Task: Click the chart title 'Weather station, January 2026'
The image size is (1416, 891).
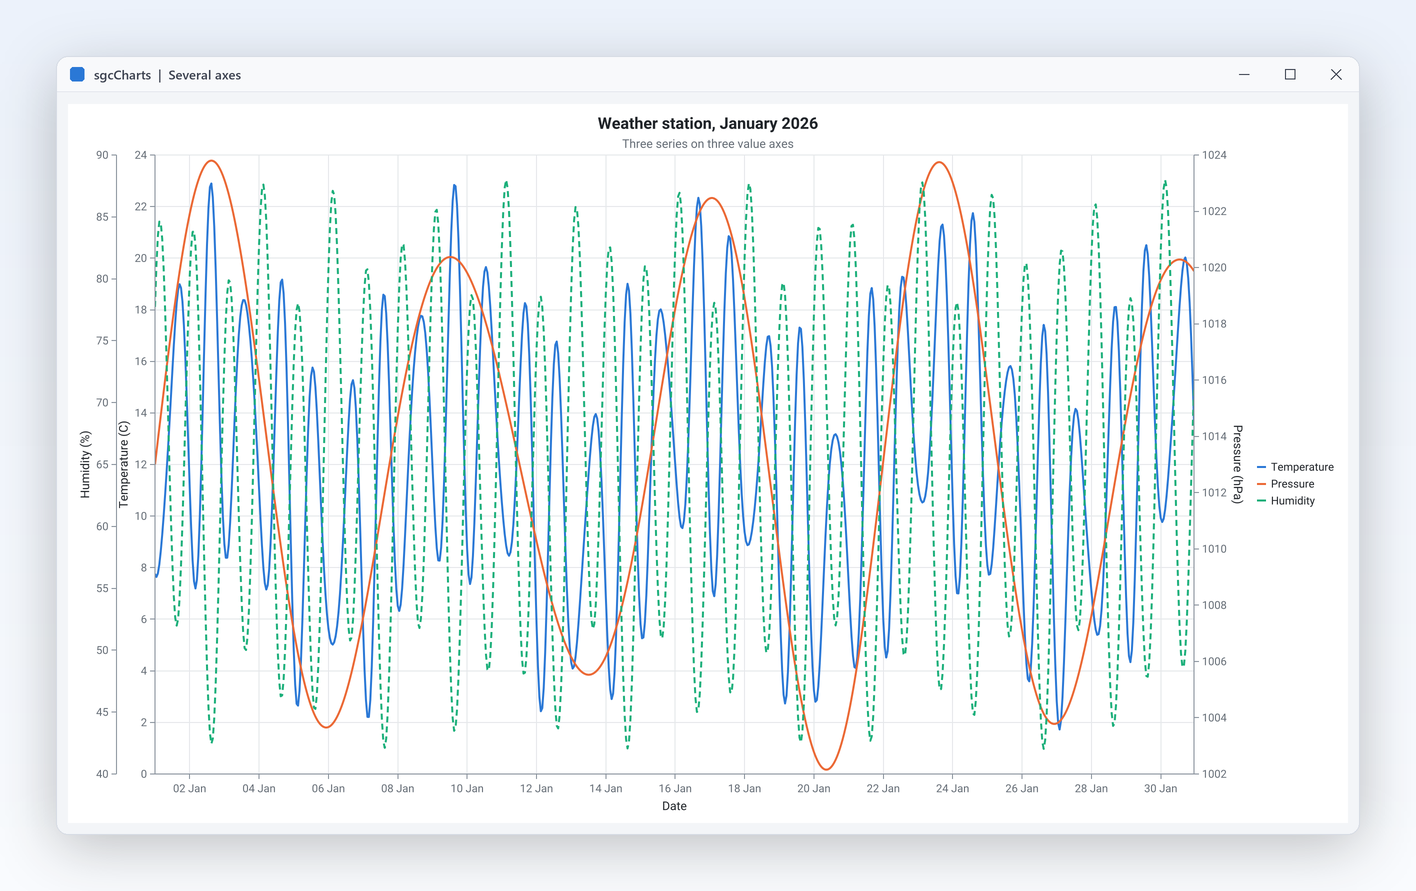Action: (708, 124)
